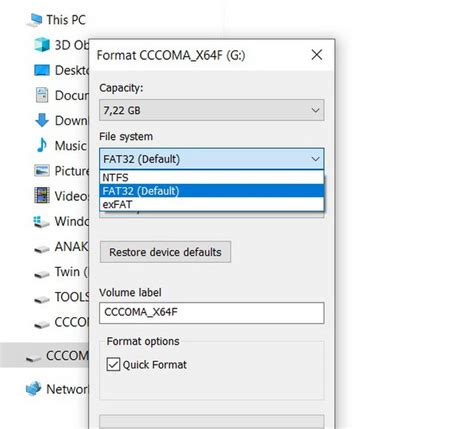
Task: Open the 3D Objects folder icon
Action: point(42,45)
